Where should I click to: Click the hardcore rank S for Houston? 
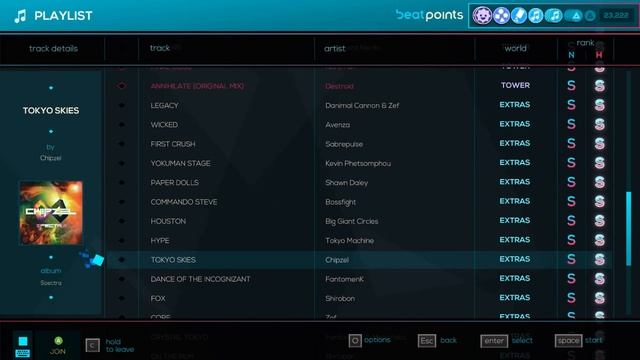pyautogui.click(x=599, y=220)
